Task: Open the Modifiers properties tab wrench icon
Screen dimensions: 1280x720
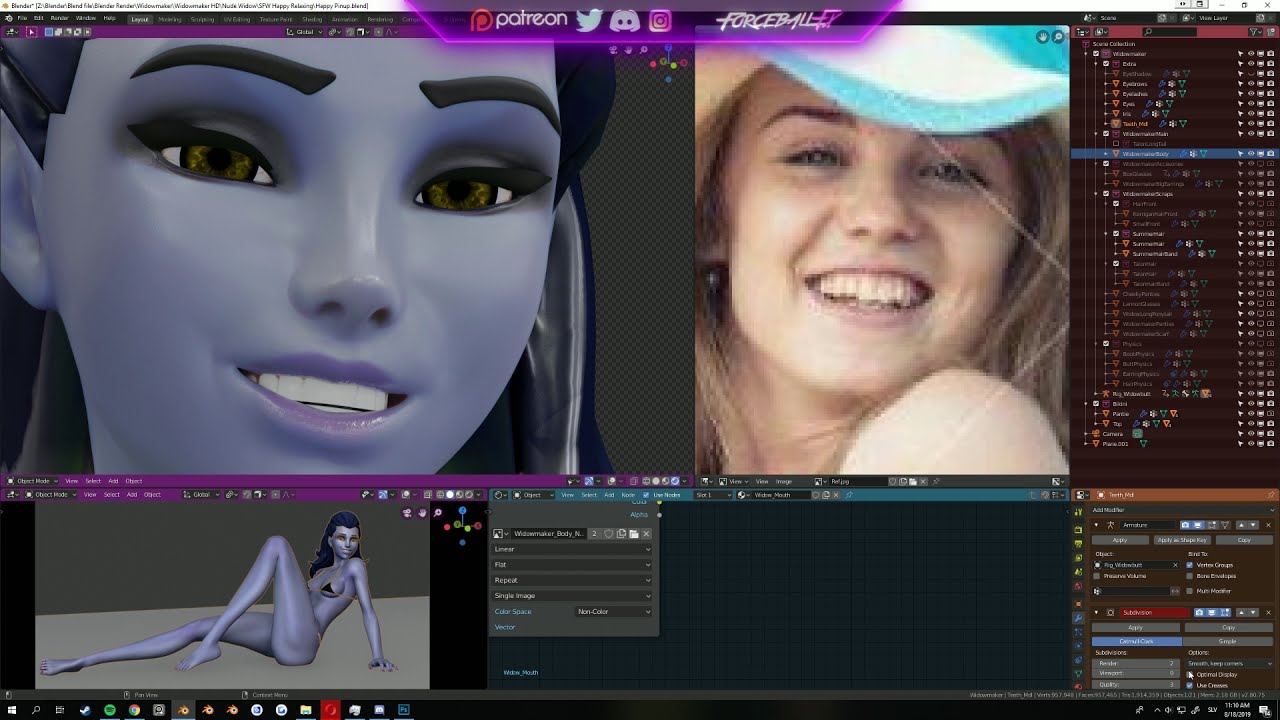Action: [1078, 619]
